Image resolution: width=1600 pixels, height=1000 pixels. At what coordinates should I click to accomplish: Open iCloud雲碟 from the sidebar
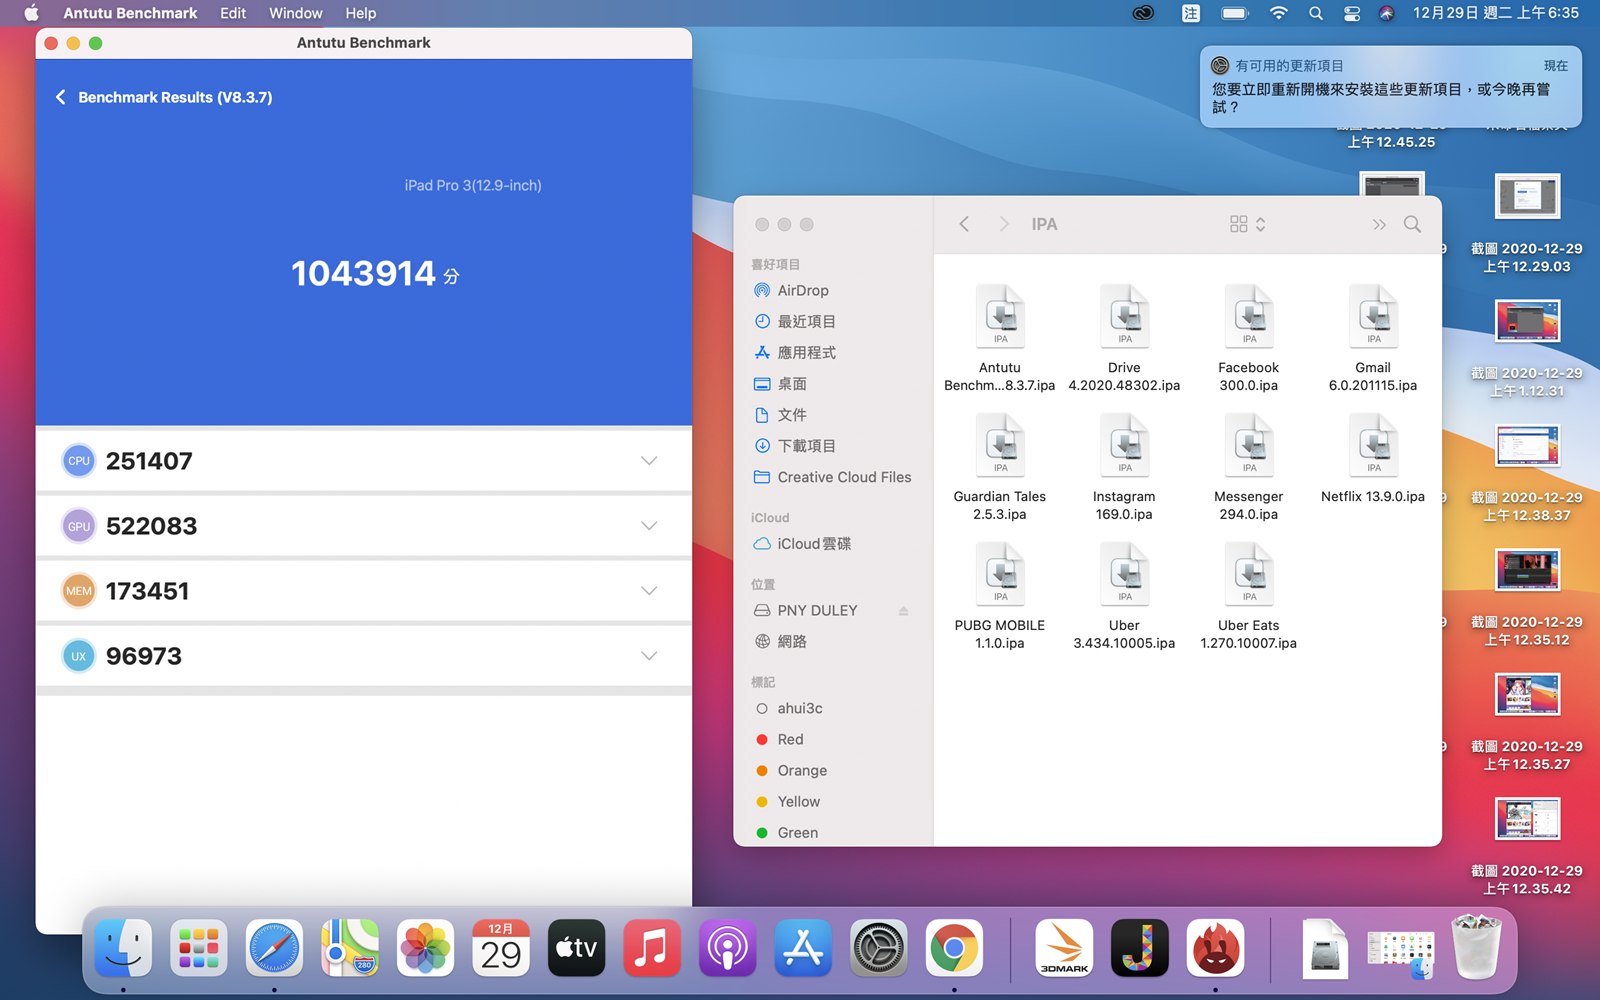point(813,543)
